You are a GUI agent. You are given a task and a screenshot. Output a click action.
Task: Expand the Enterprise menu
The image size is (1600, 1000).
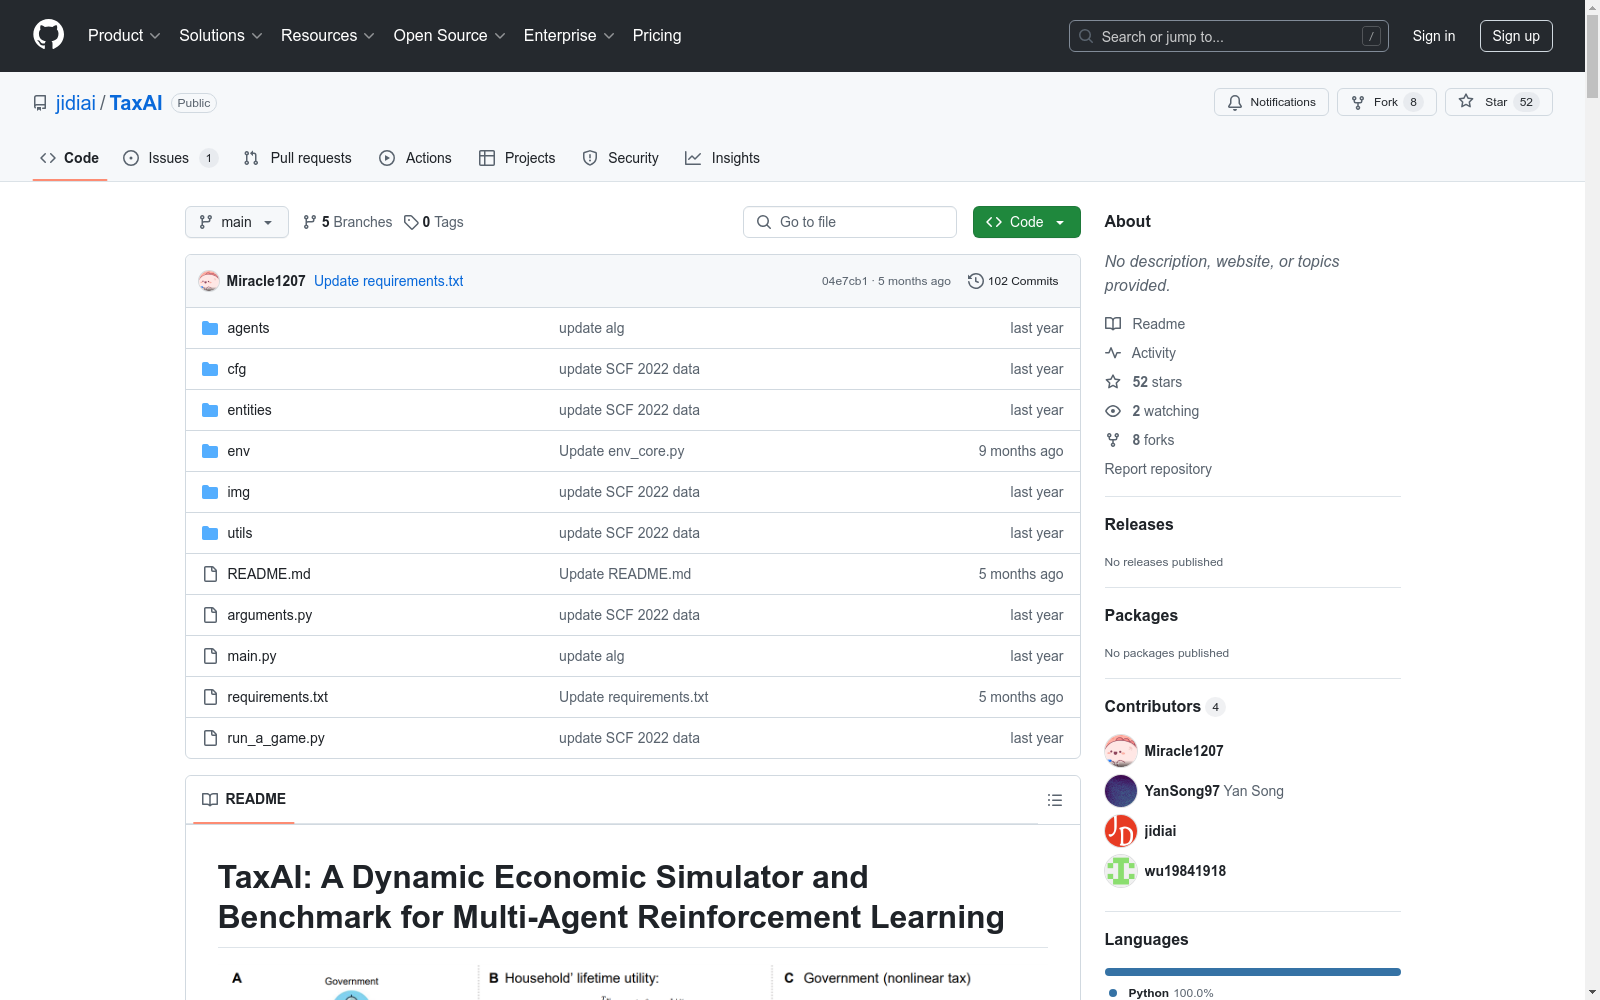pyautogui.click(x=569, y=35)
